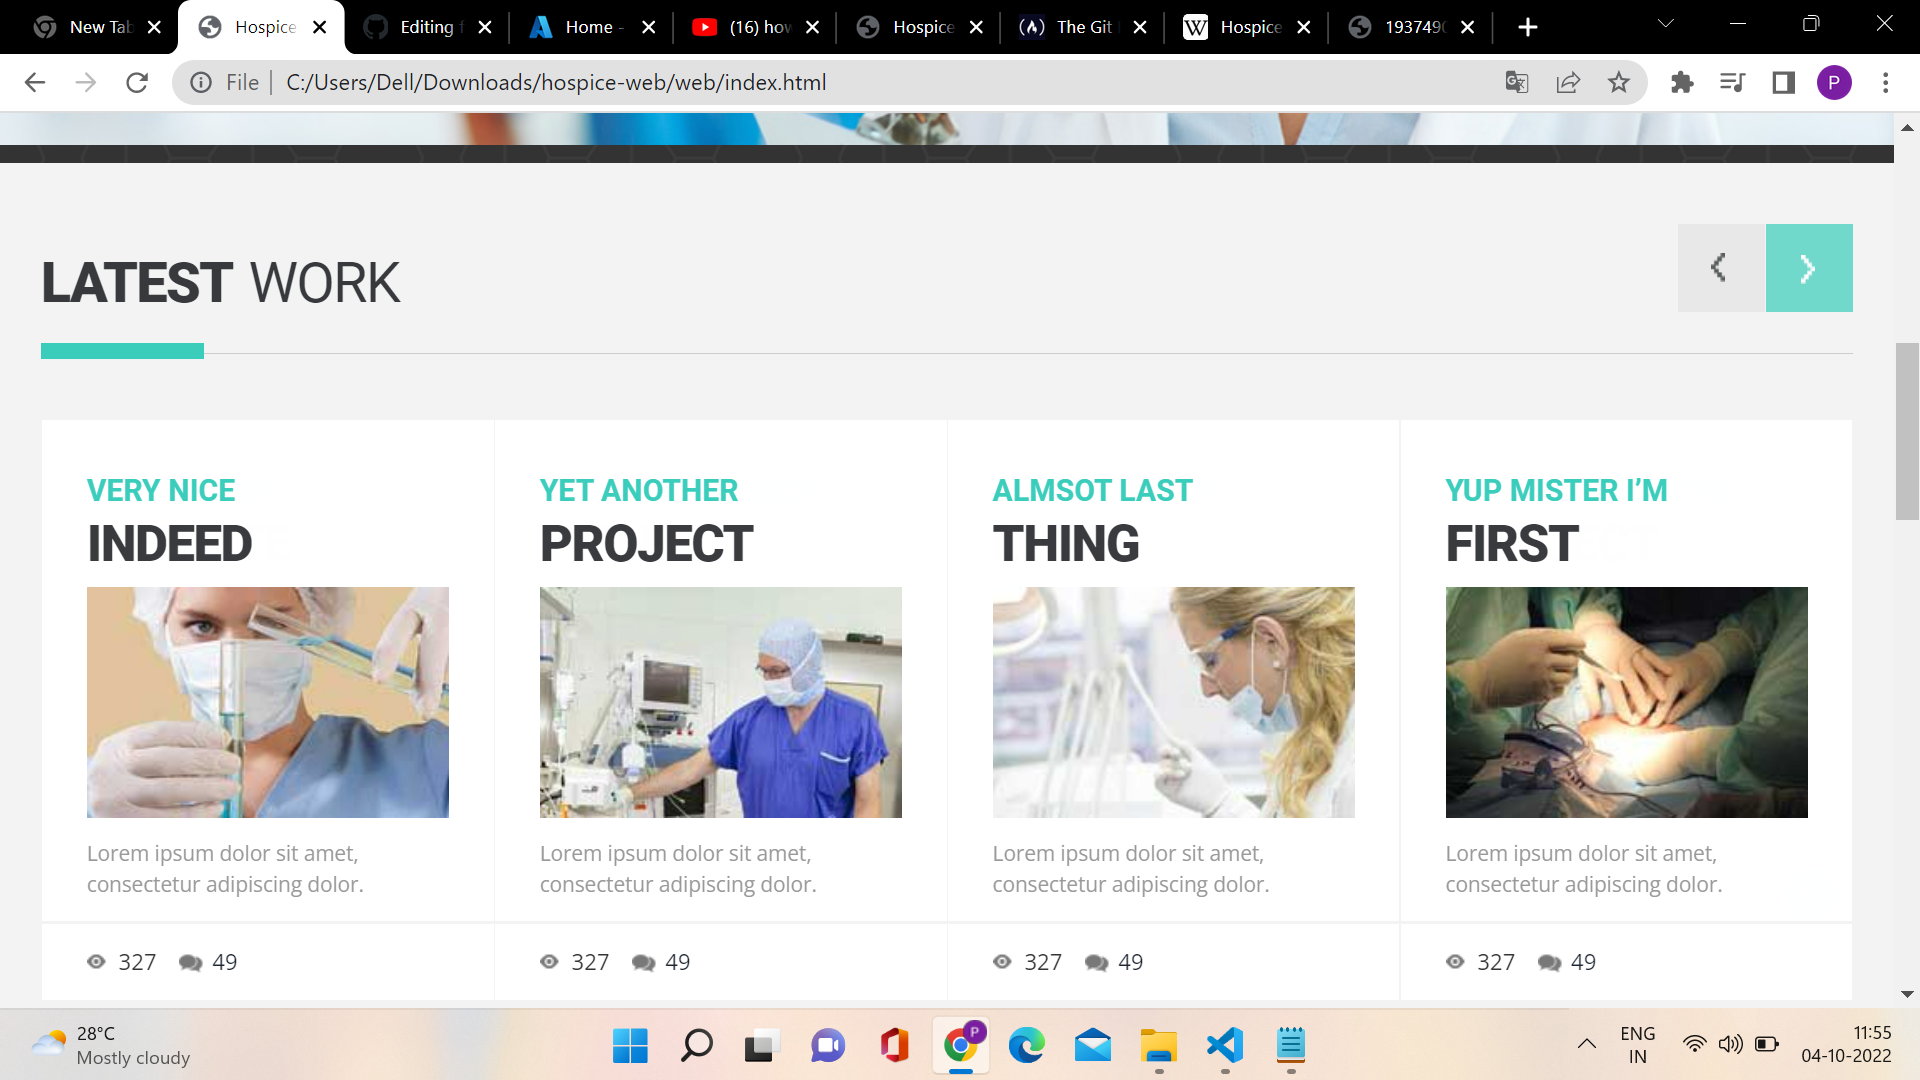The height and width of the screenshot is (1080, 1920).
Task: Click the surgery hands image
Action: click(x=1627, y=702)
